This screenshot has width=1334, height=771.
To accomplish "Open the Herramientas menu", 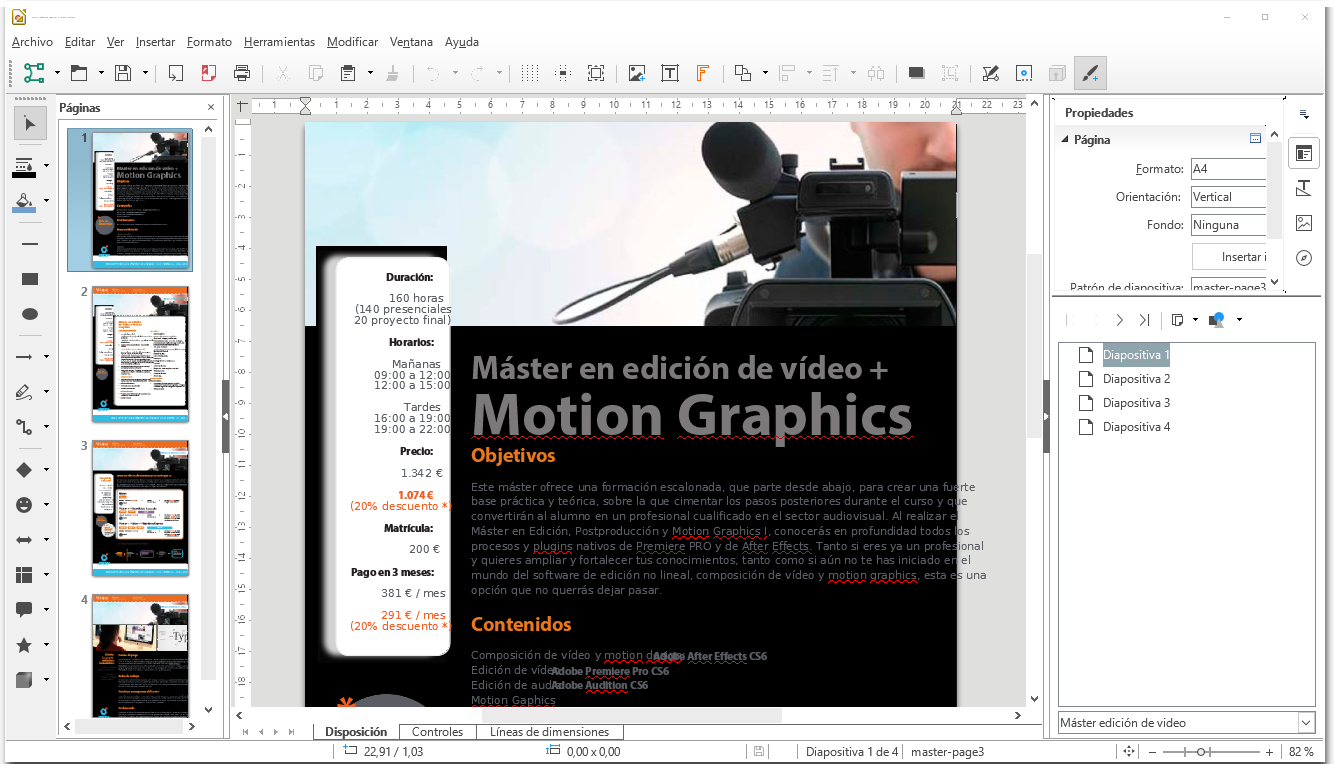I will pyautogui.click(x=279, y=42).
